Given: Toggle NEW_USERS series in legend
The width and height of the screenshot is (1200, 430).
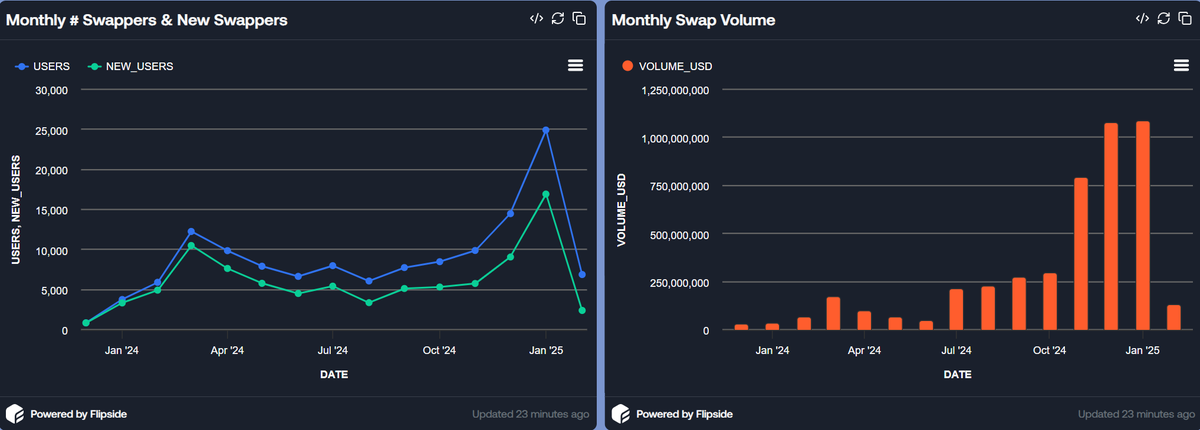Looking at the screenshot, I should 131,66.
